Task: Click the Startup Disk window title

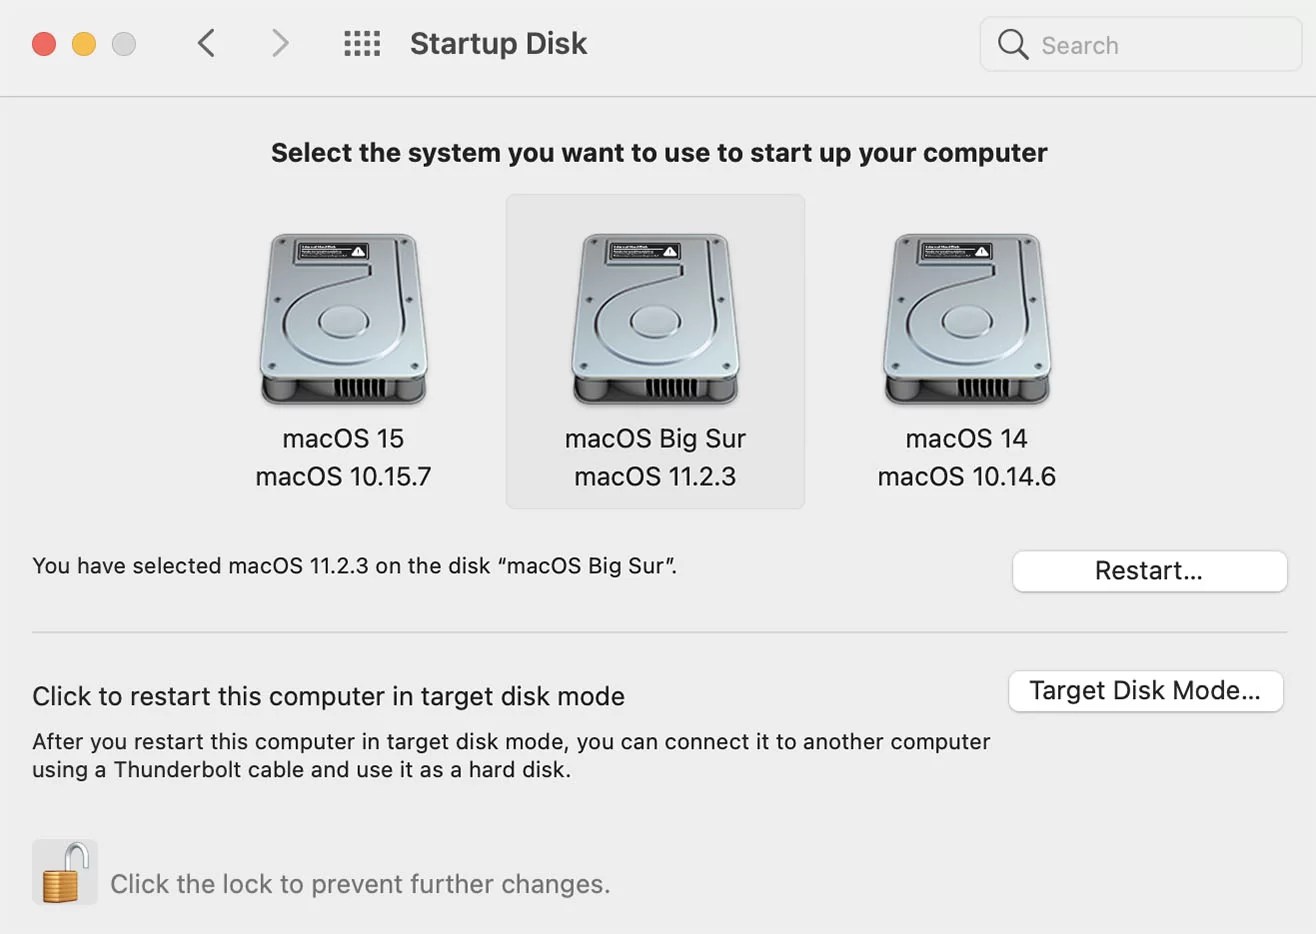Action: click(x=497, y=44)
